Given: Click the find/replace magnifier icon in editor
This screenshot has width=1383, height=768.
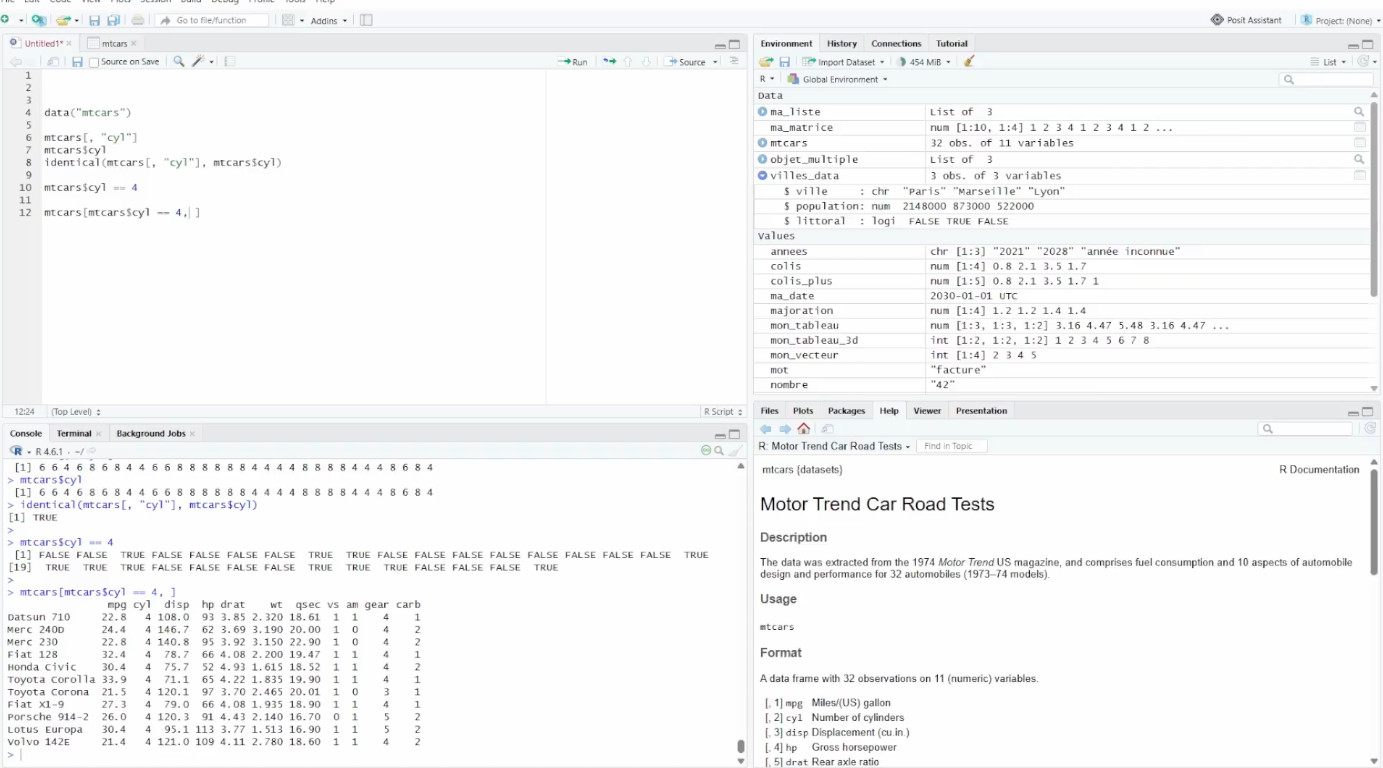Looking at the screenshot, I should (179, 62).
